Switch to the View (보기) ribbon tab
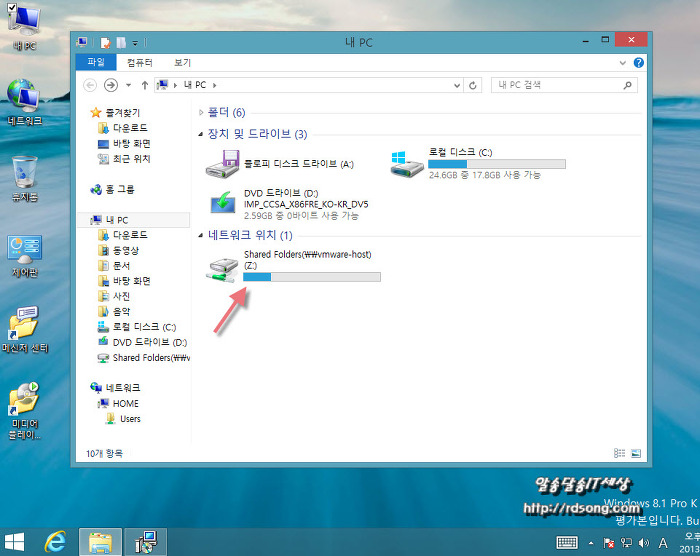Viewport: 700px width, 556px height. [x=182, y=62]
